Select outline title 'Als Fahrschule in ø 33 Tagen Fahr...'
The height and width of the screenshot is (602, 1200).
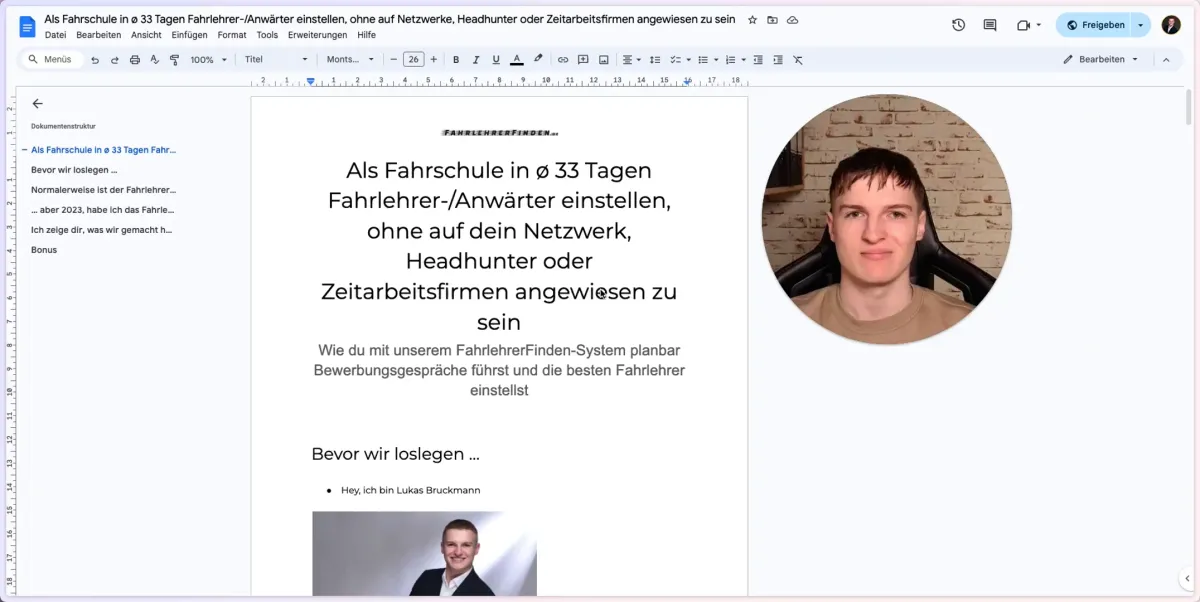point(103,150)
